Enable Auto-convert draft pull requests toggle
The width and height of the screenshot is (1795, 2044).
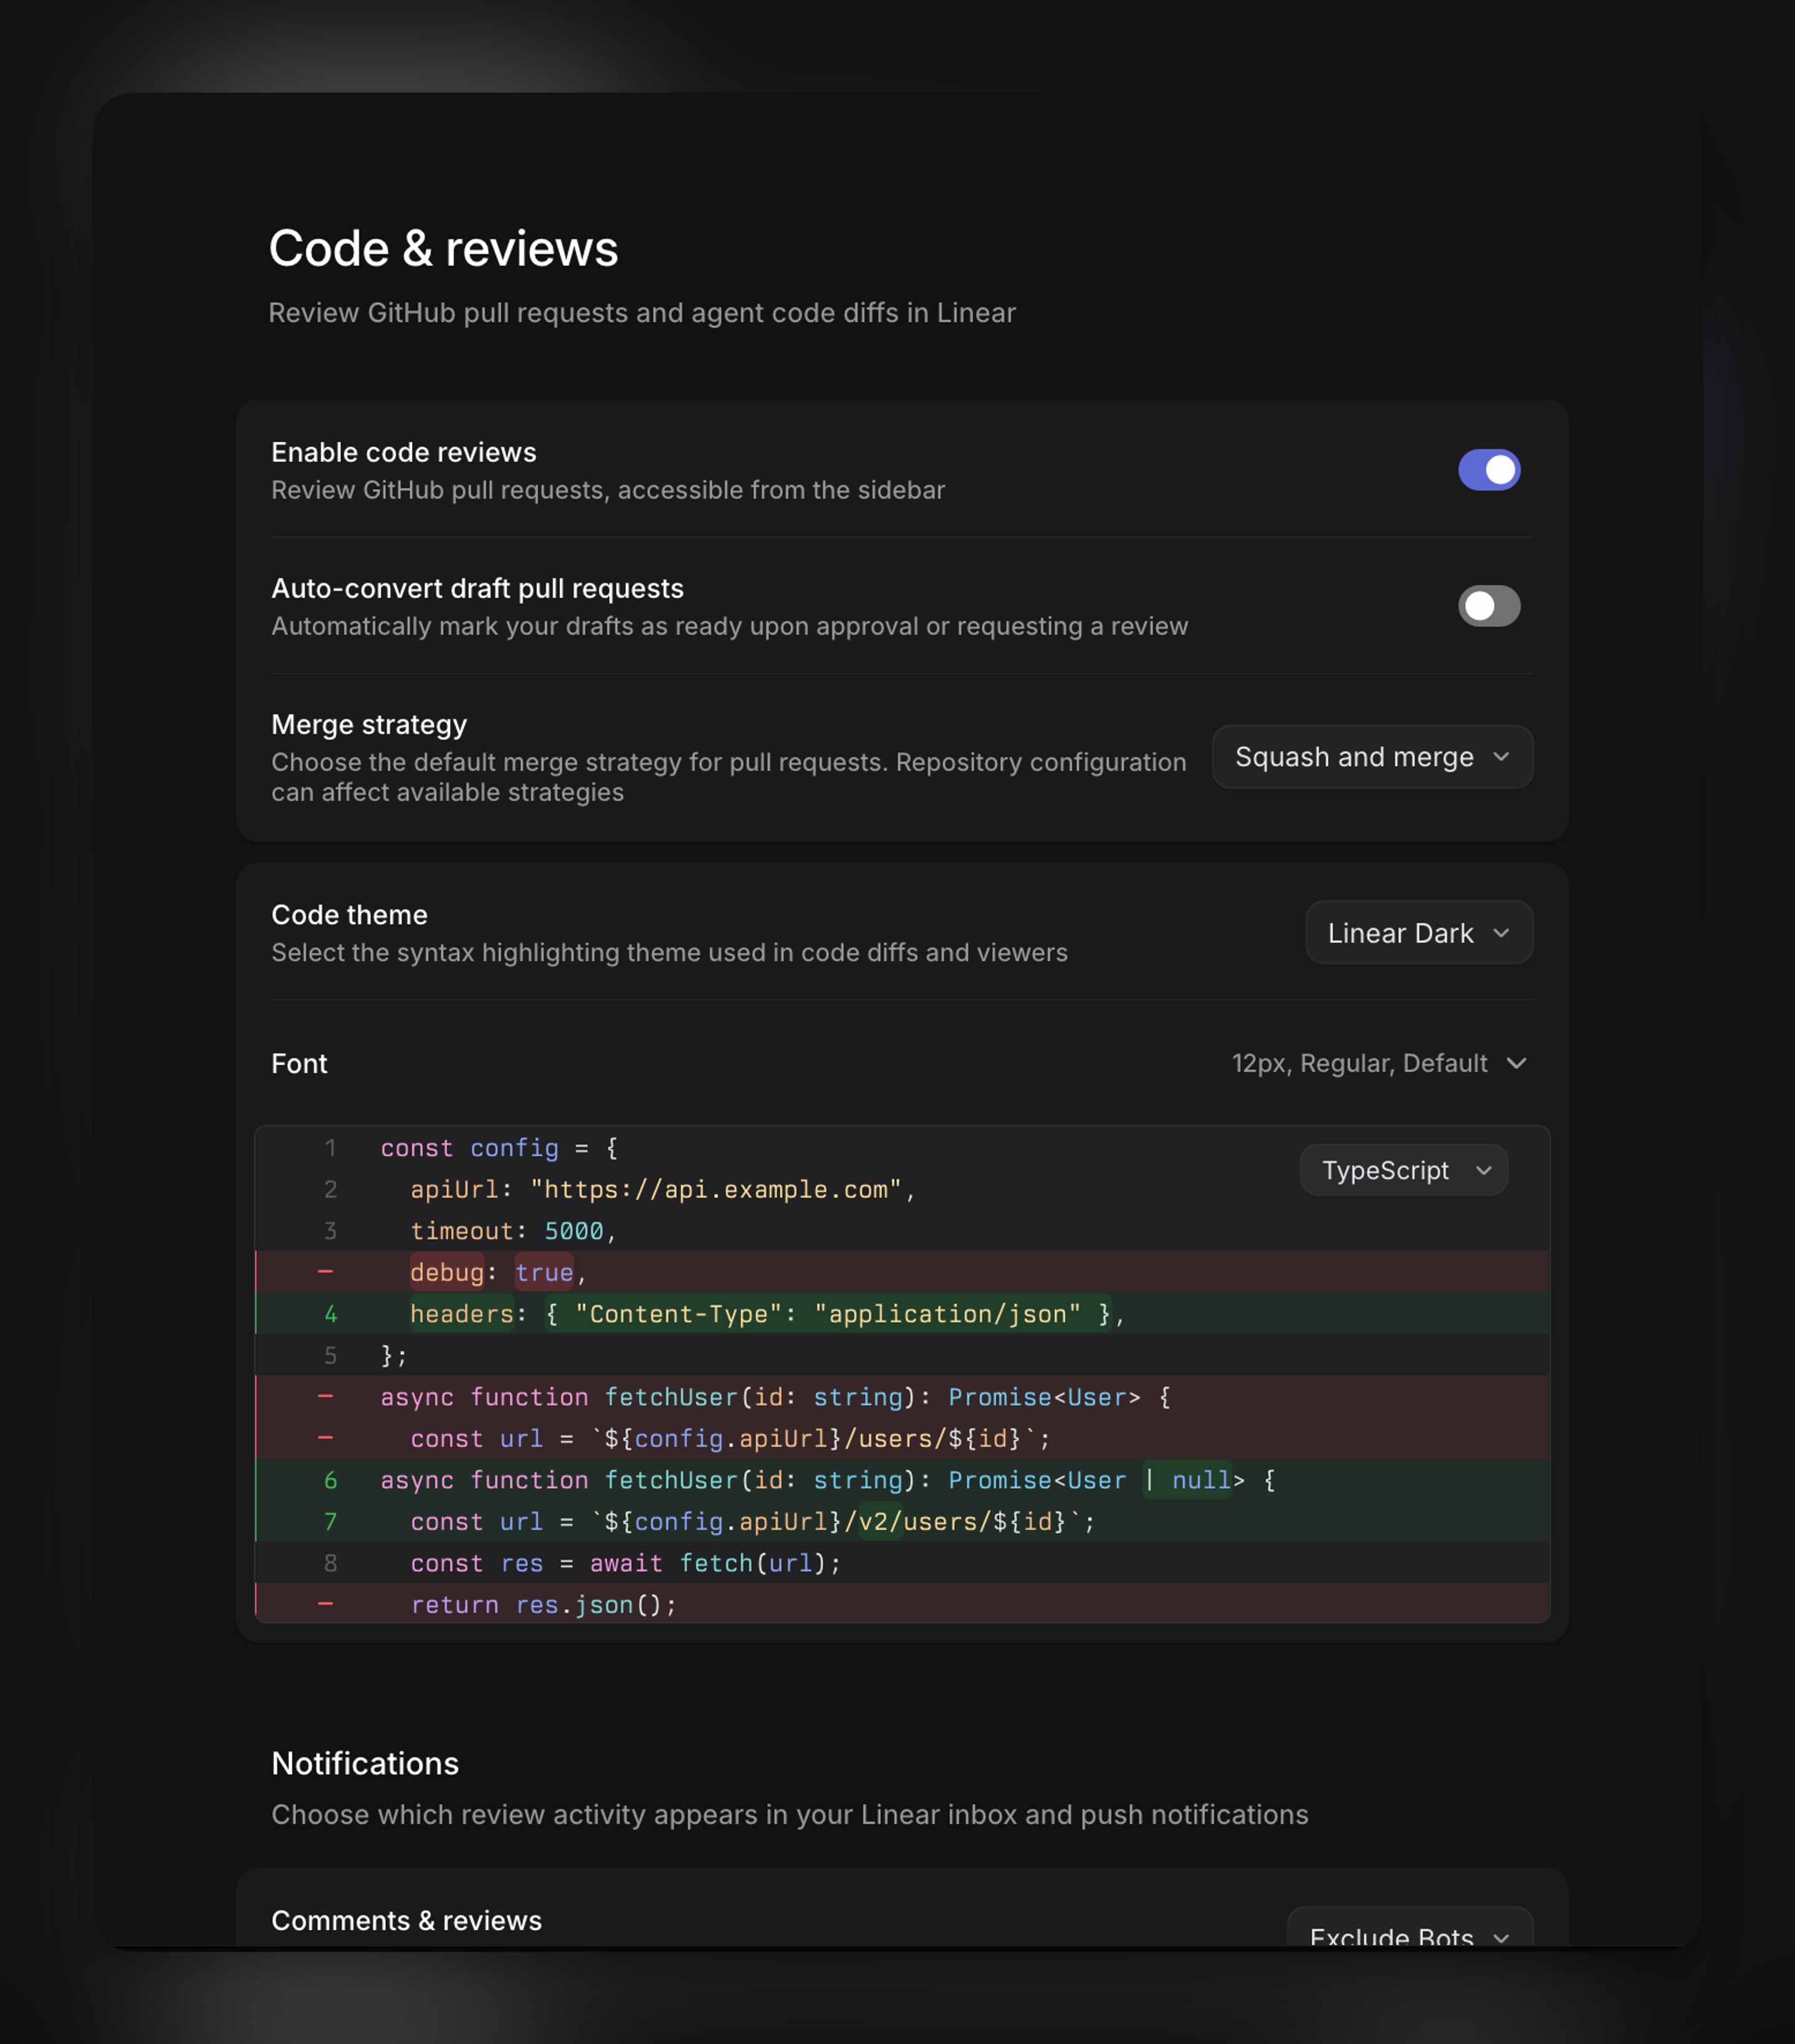(x=1488, y=606)
